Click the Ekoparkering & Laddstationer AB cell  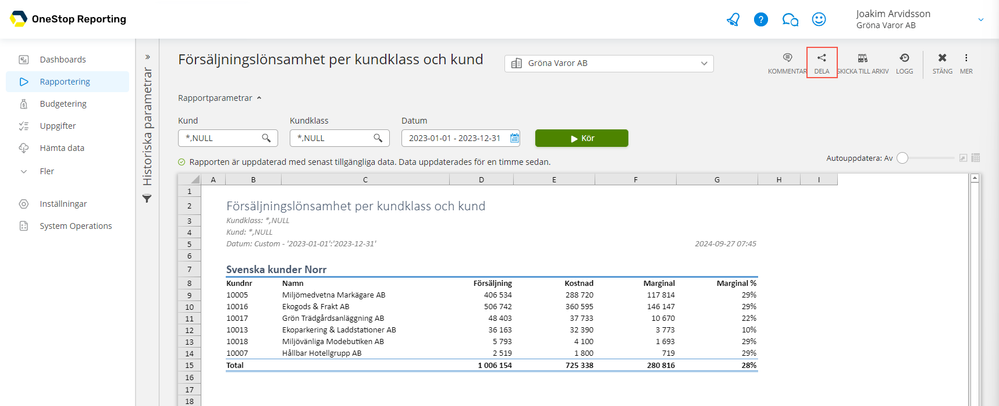(339, 330)
